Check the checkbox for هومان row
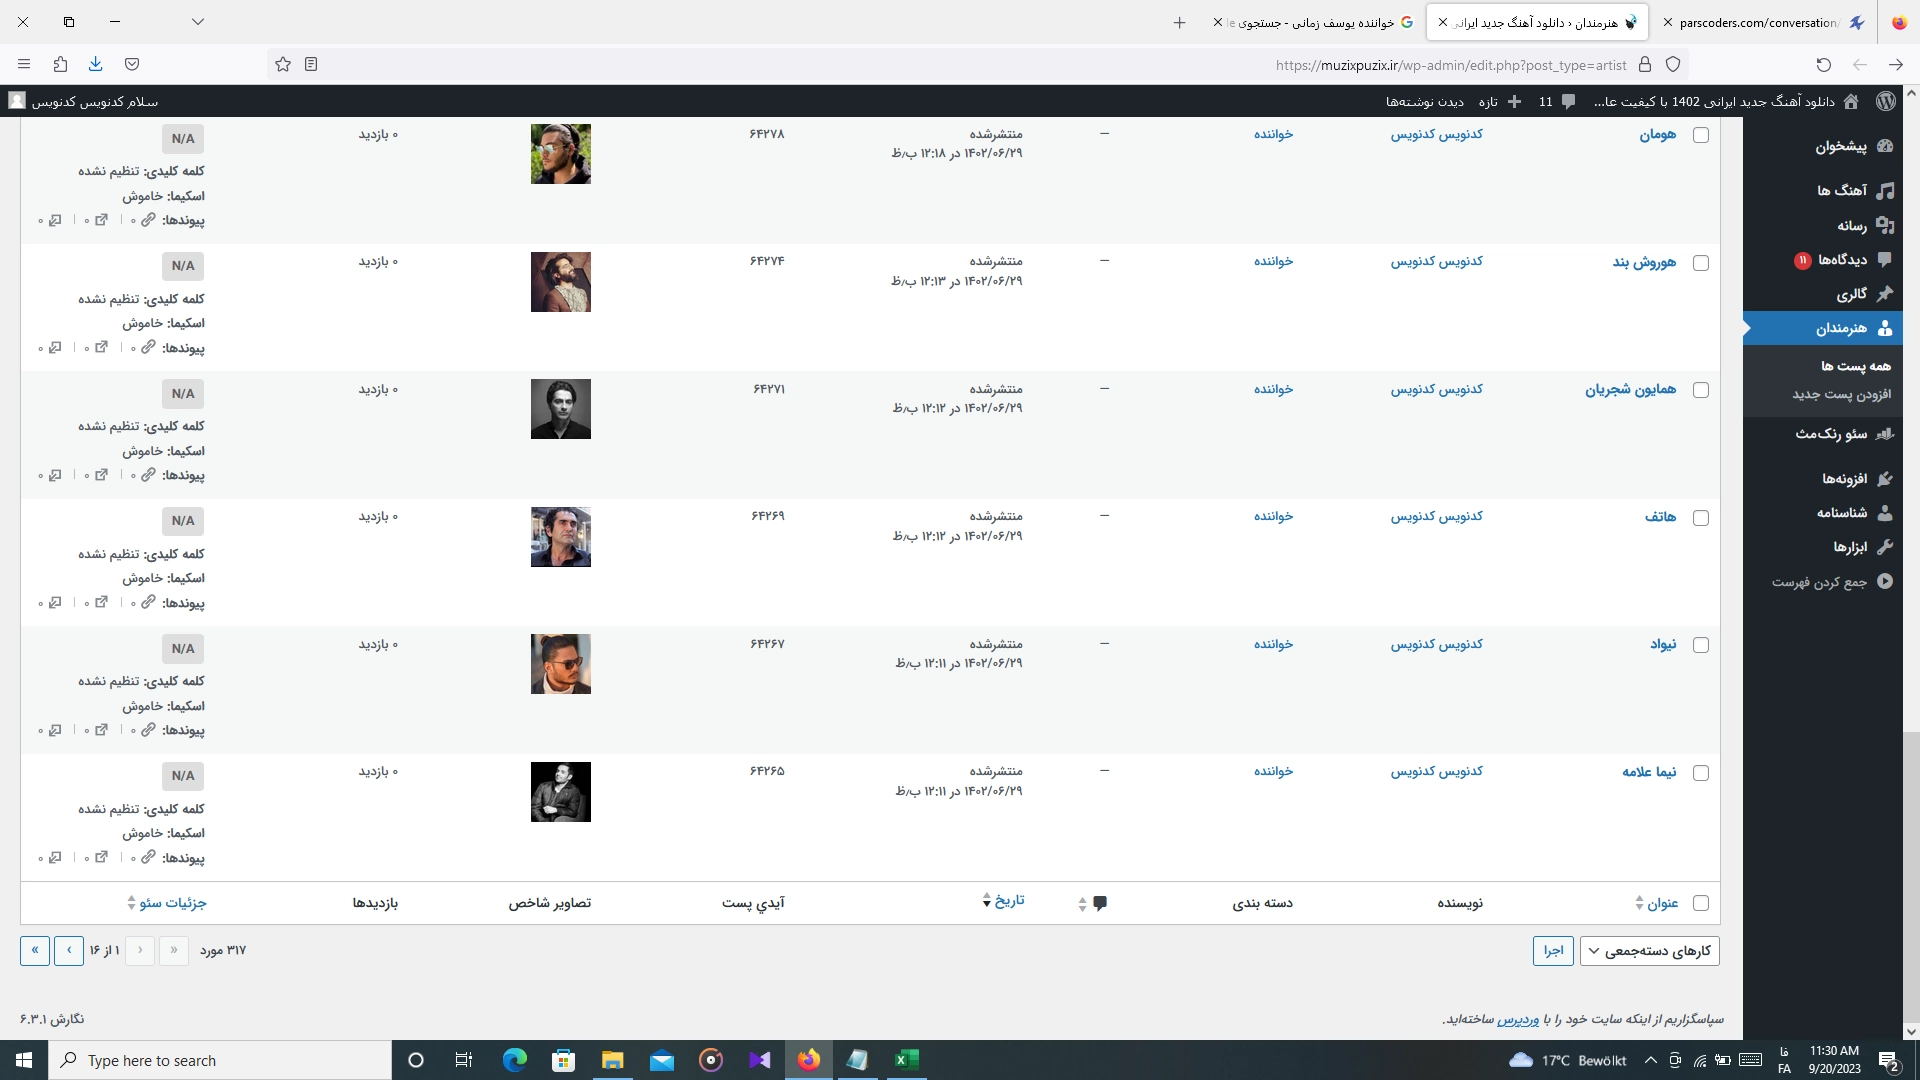Viewport: 1920px width, 1080px height. tap(1700, 135)
